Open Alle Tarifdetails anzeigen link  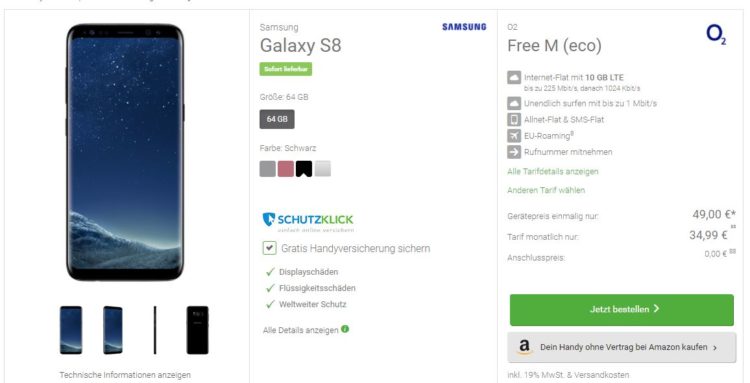coord(552,171)
